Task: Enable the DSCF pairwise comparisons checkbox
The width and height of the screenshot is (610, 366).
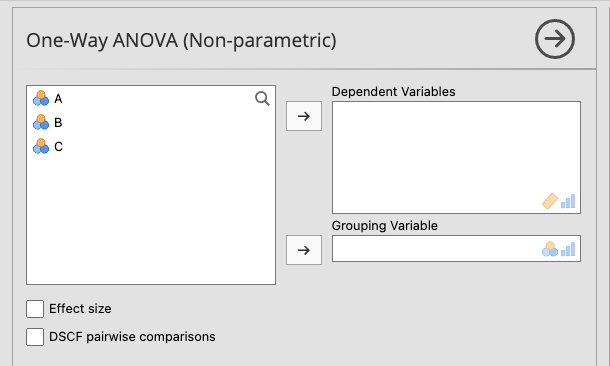Action: [35, 337]
